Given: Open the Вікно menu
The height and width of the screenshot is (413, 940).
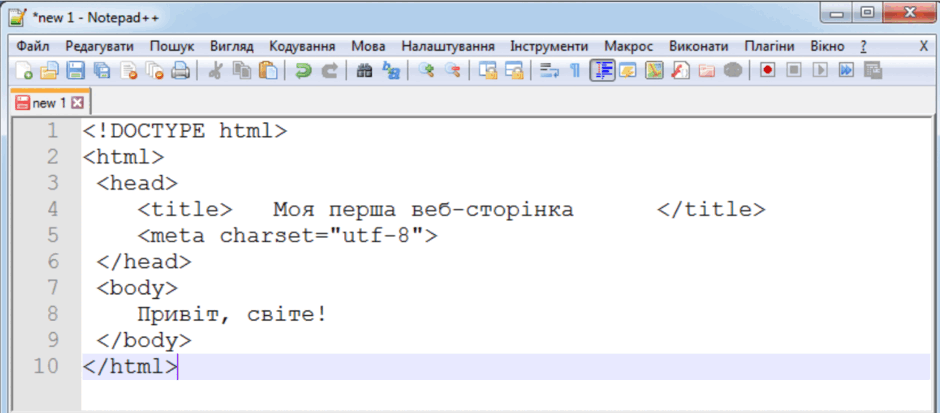Looking at the screenshot, I should [827, 46].
